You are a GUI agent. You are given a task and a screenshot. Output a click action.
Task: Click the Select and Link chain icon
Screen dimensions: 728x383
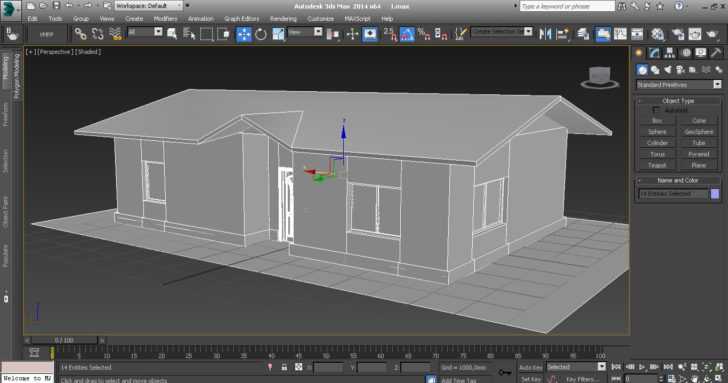[80, 34]
